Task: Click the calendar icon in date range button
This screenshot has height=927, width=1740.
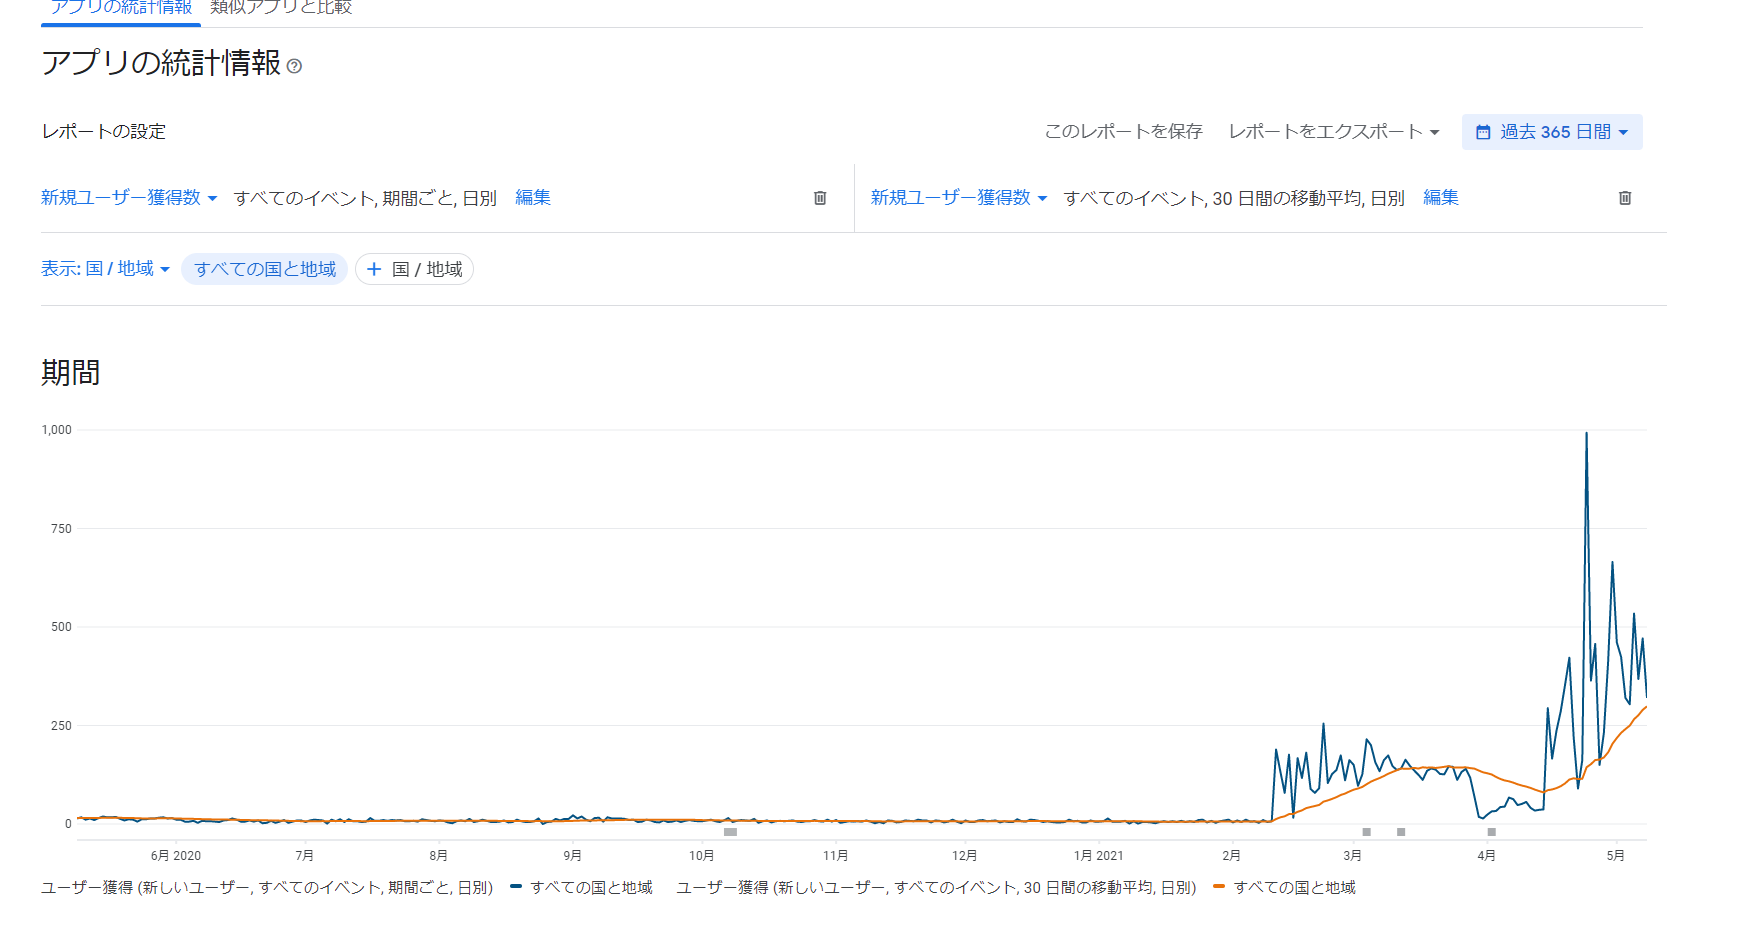Action: (x=1483, y=132)
